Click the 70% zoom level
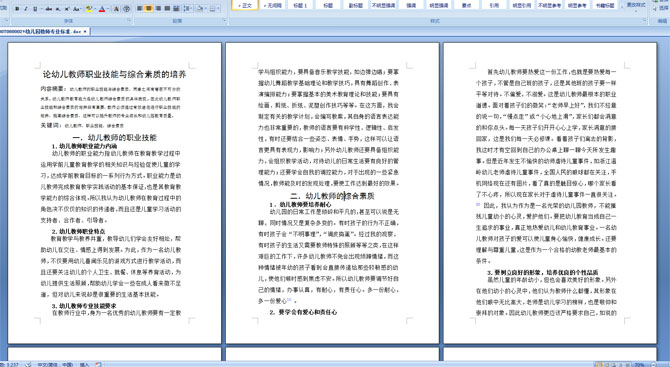The image size is (670, 367). [x=638, y=364]
